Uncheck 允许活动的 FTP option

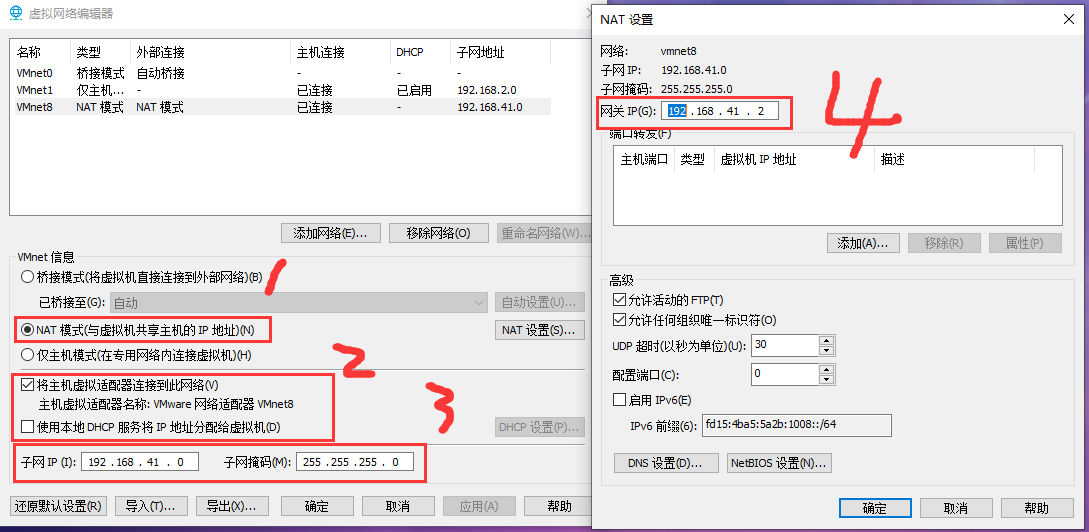point(619,300)
